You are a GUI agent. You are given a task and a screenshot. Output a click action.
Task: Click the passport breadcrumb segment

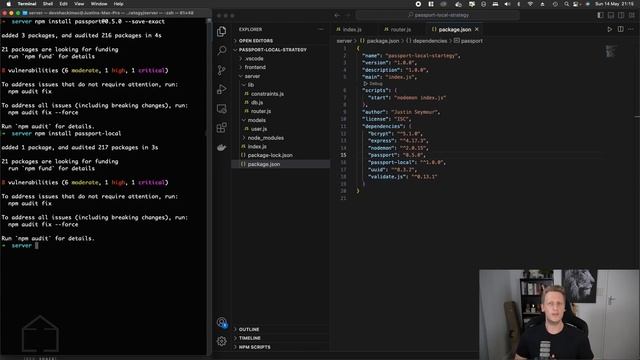[469, 41]
